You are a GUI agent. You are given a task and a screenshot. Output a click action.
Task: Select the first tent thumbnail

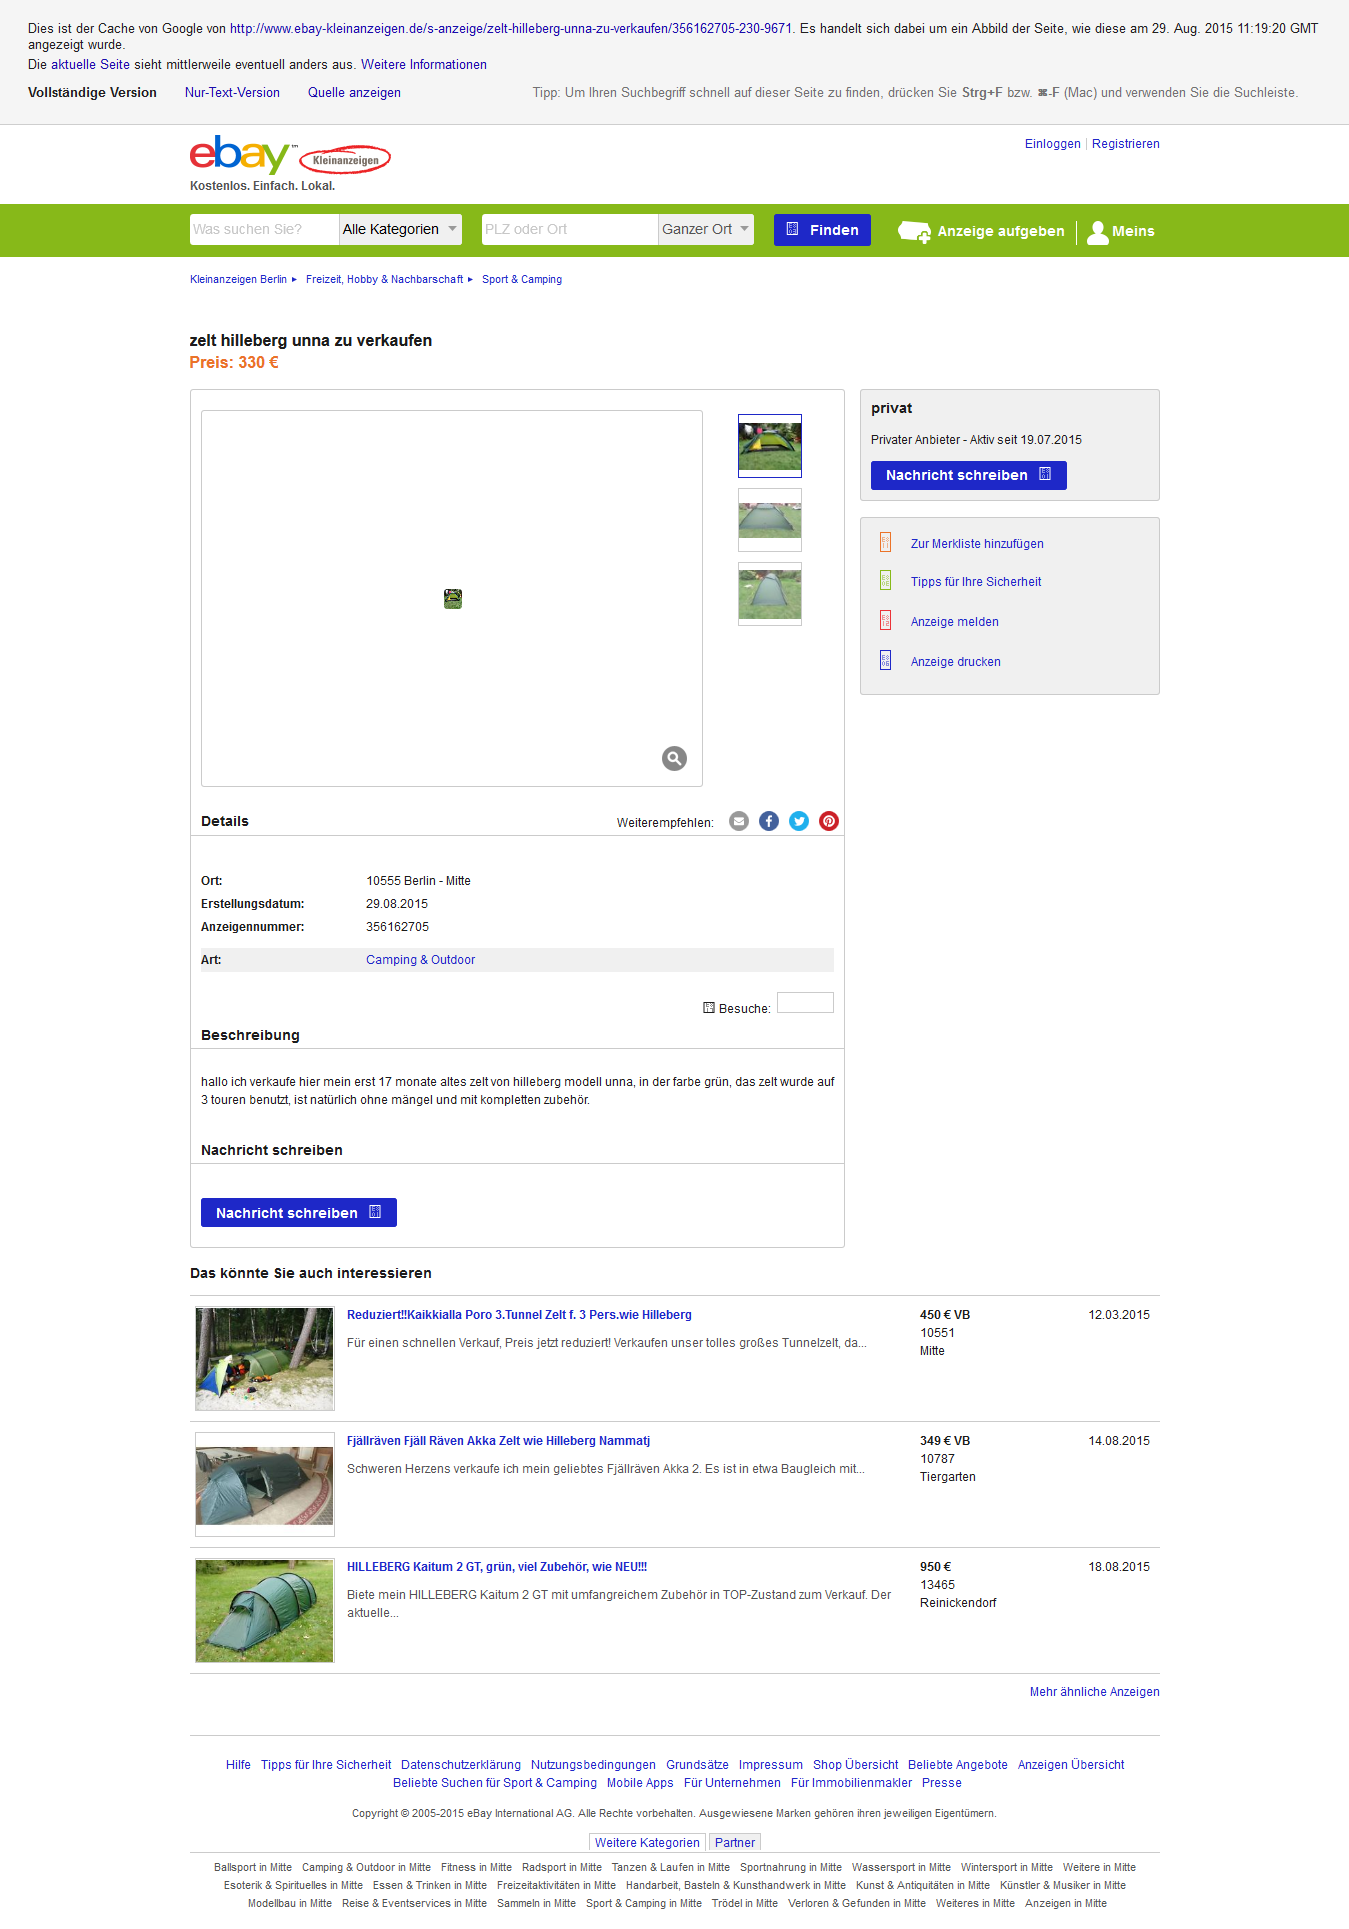(x=770, y=446)
